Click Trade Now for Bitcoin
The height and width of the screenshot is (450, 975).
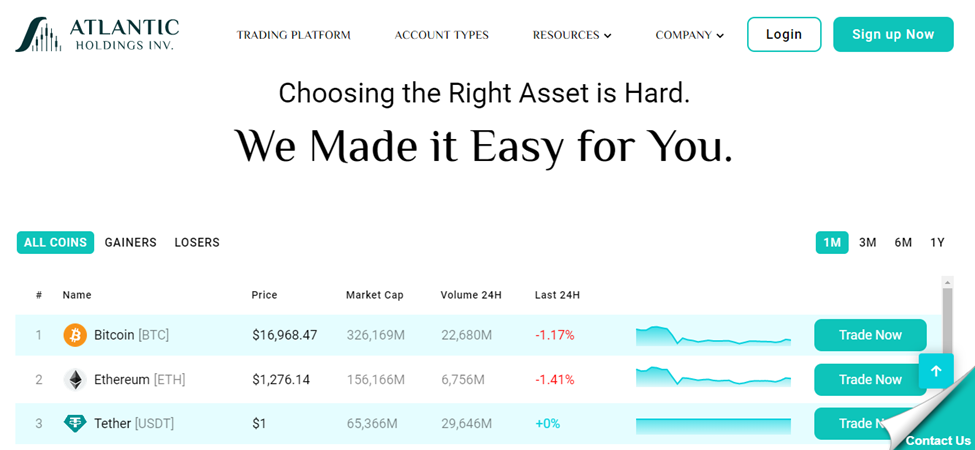[870, 335]
